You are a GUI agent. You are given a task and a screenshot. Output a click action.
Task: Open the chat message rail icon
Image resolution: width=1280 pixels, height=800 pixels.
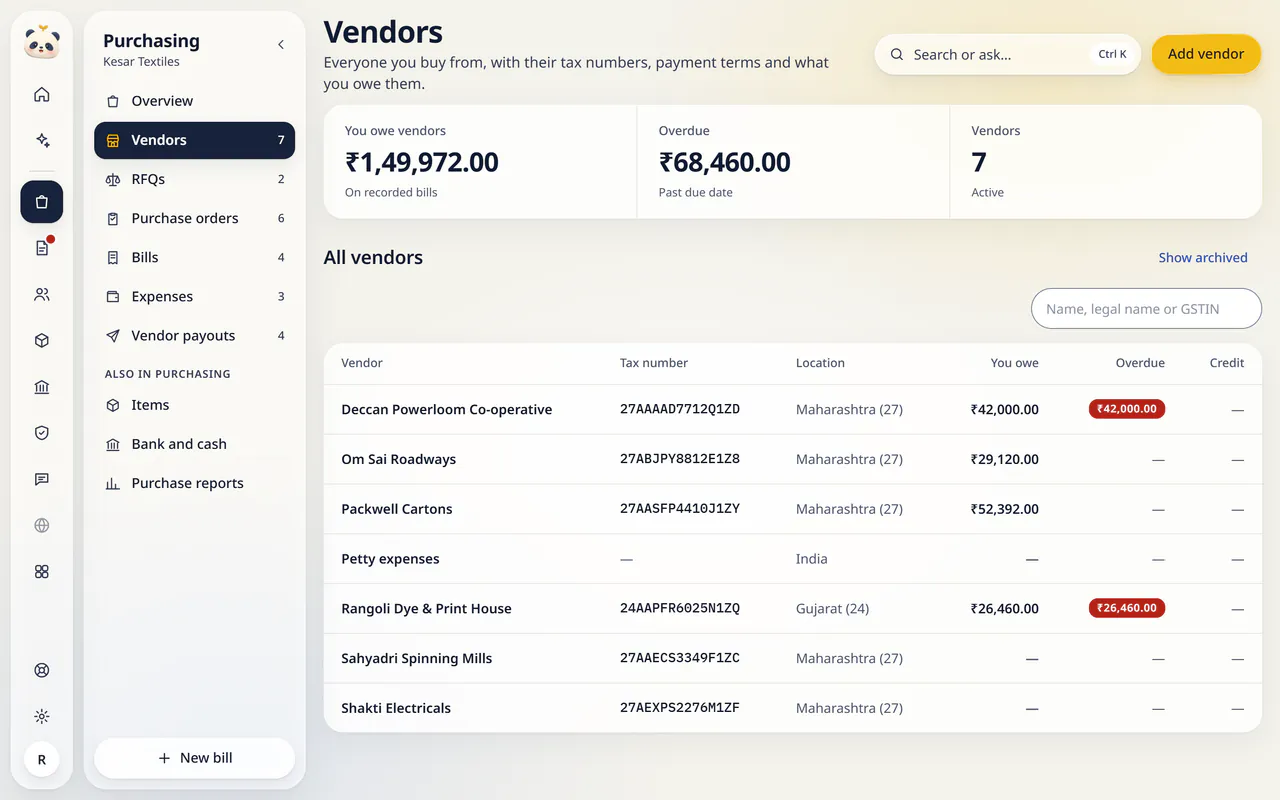coord(42,479)
